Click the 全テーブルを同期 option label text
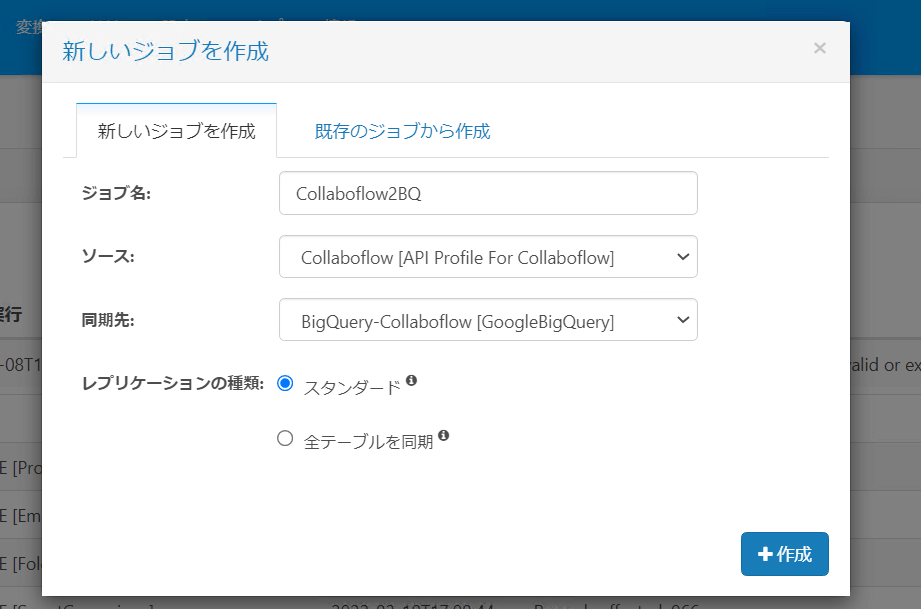The image size is (921, 609). coord(368,442)
